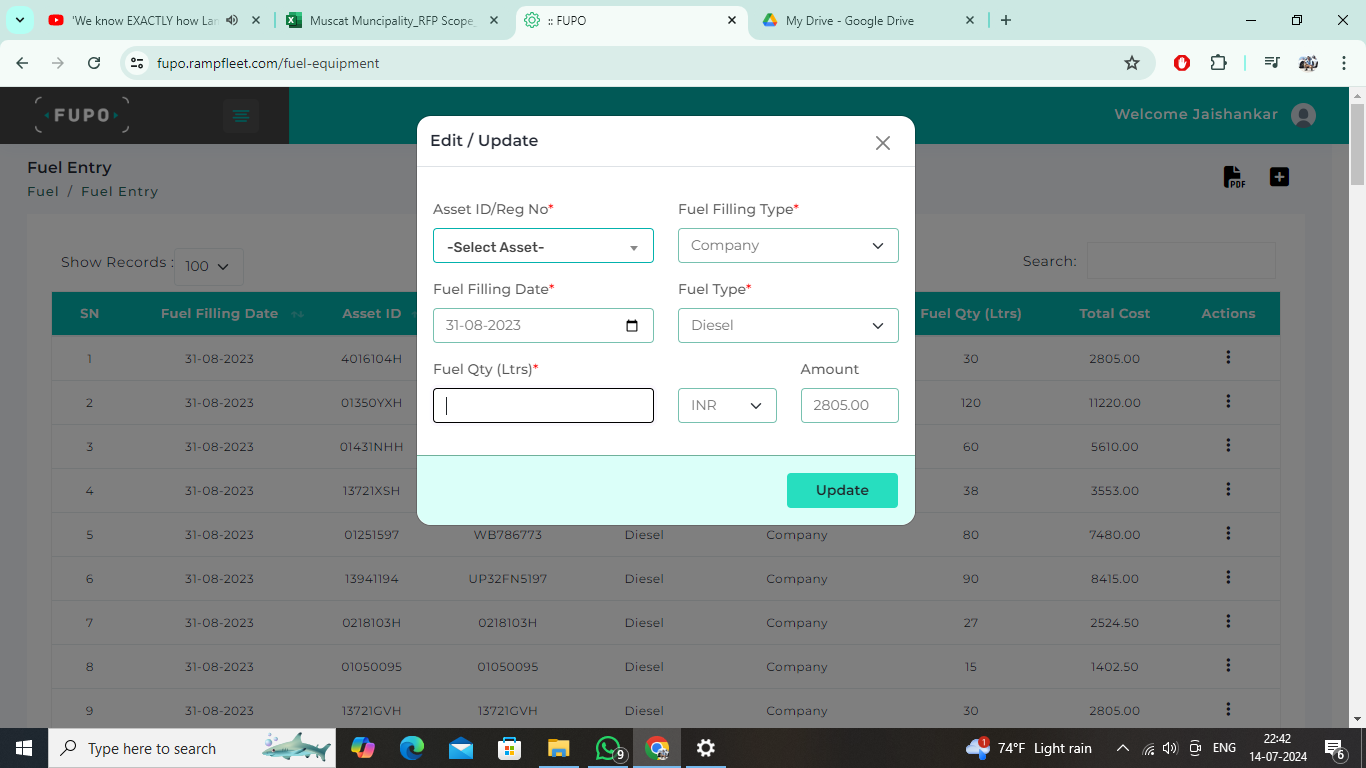1366x768 pixels.
Task: Click the Update button
Action: pos(842,490)
